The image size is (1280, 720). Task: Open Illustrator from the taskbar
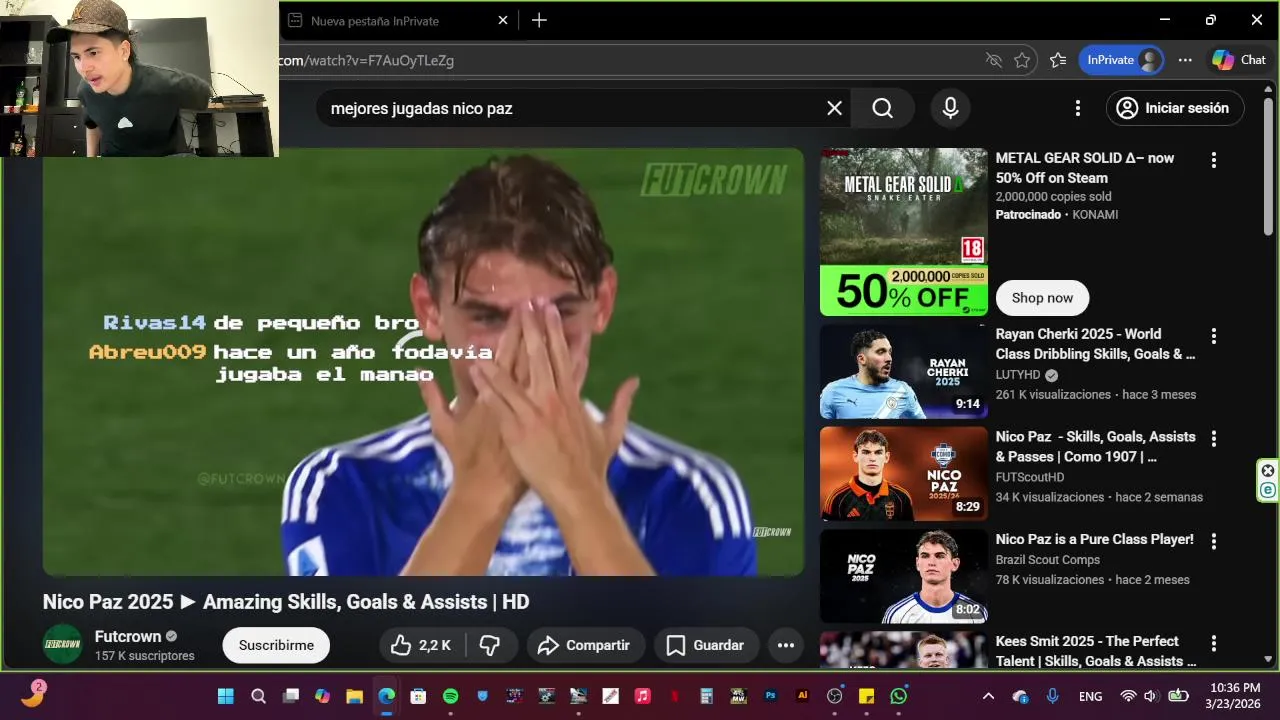pos(802,696)
